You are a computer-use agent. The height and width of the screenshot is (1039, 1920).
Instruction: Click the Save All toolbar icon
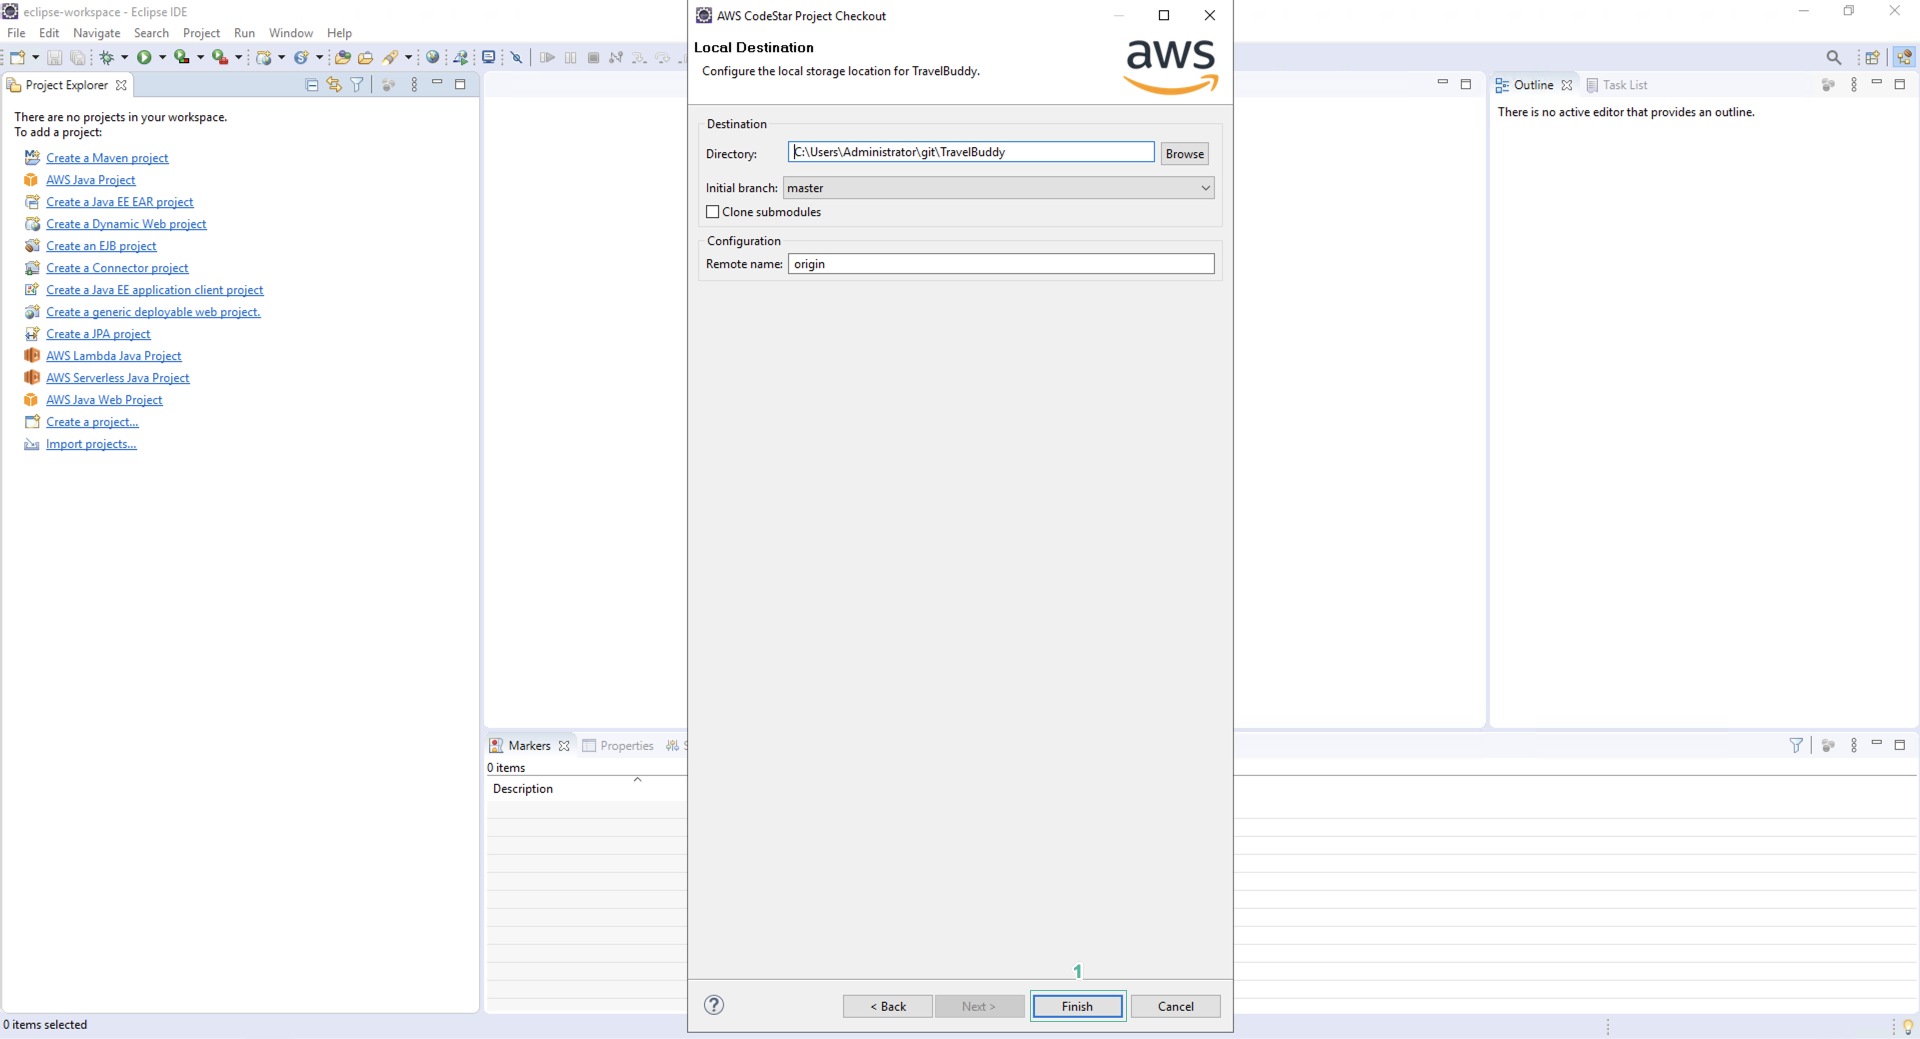[77, 58]
